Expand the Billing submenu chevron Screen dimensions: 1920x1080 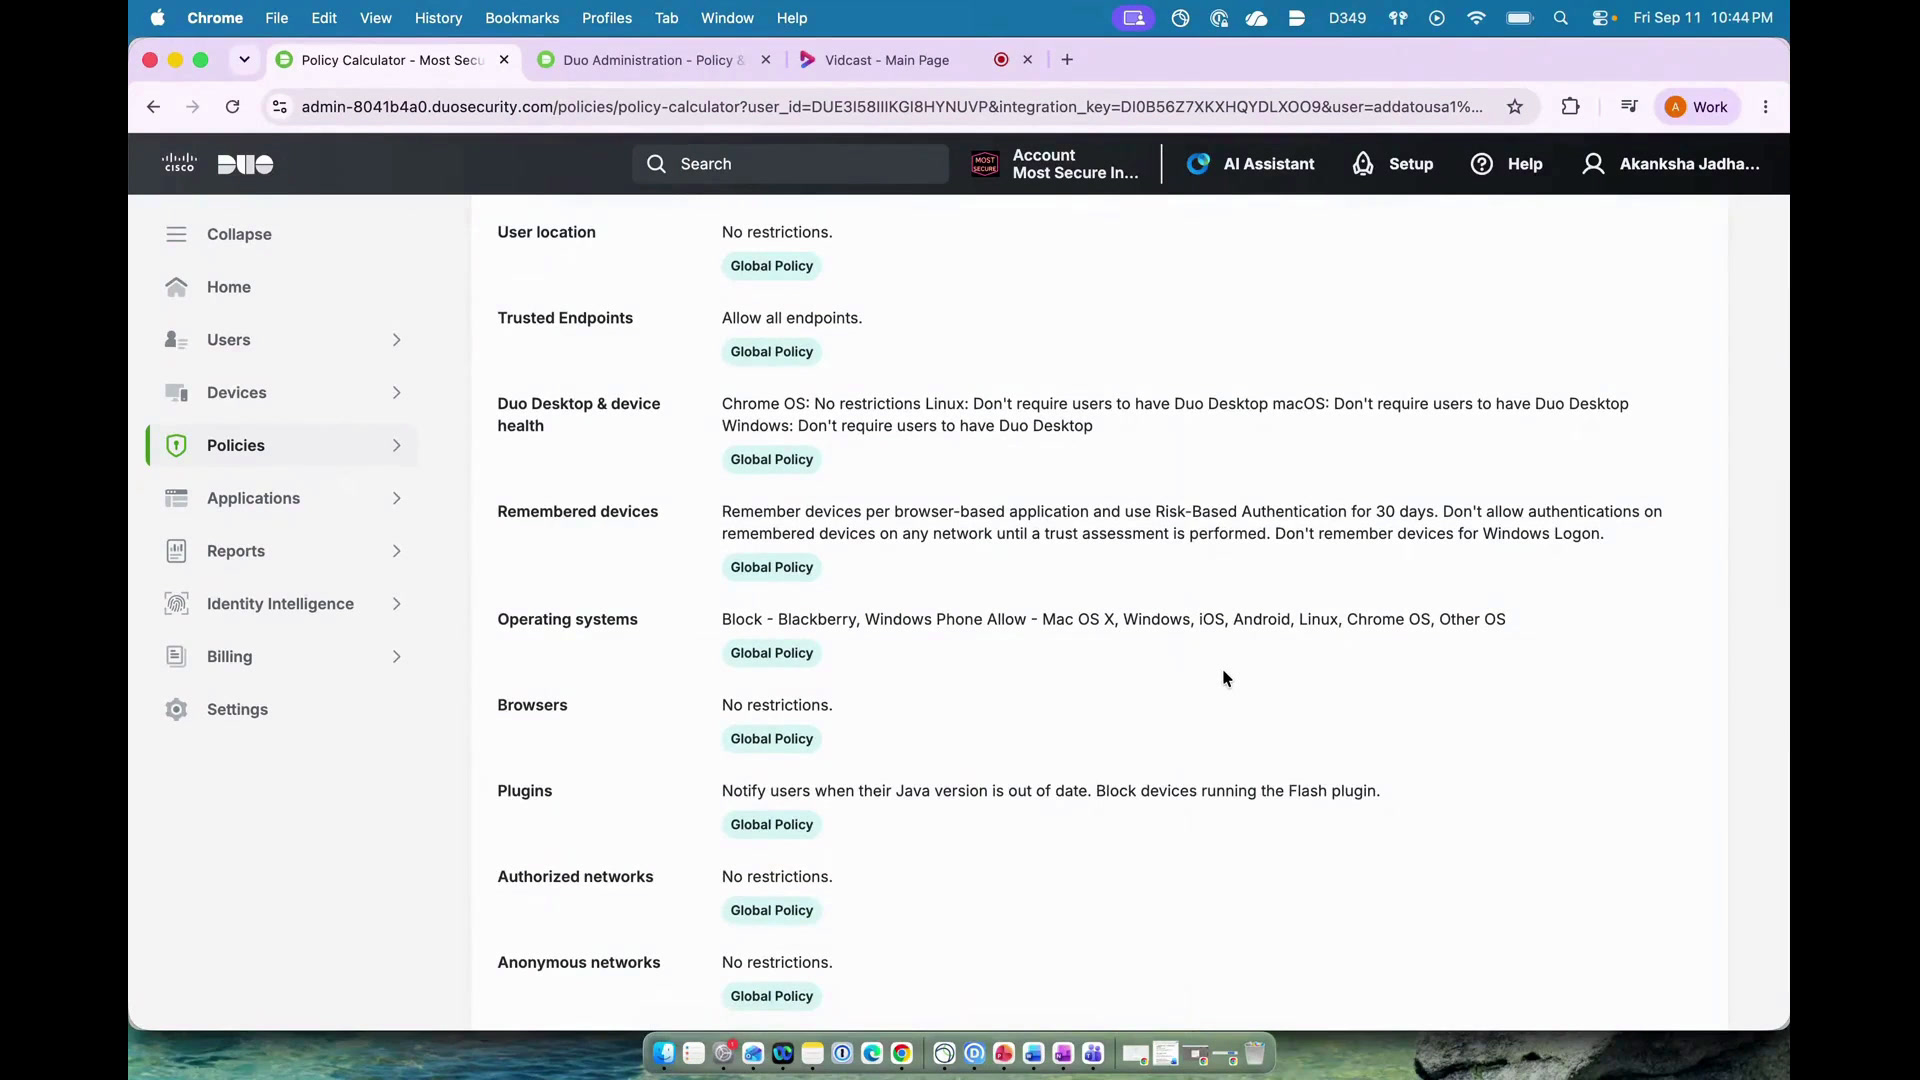(397, 657)
